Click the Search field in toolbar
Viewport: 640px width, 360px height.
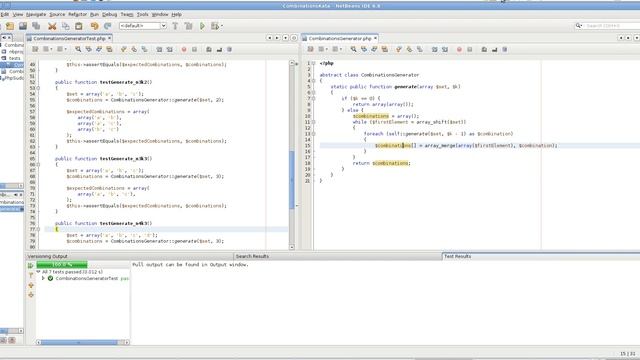(x=611, y=26)
